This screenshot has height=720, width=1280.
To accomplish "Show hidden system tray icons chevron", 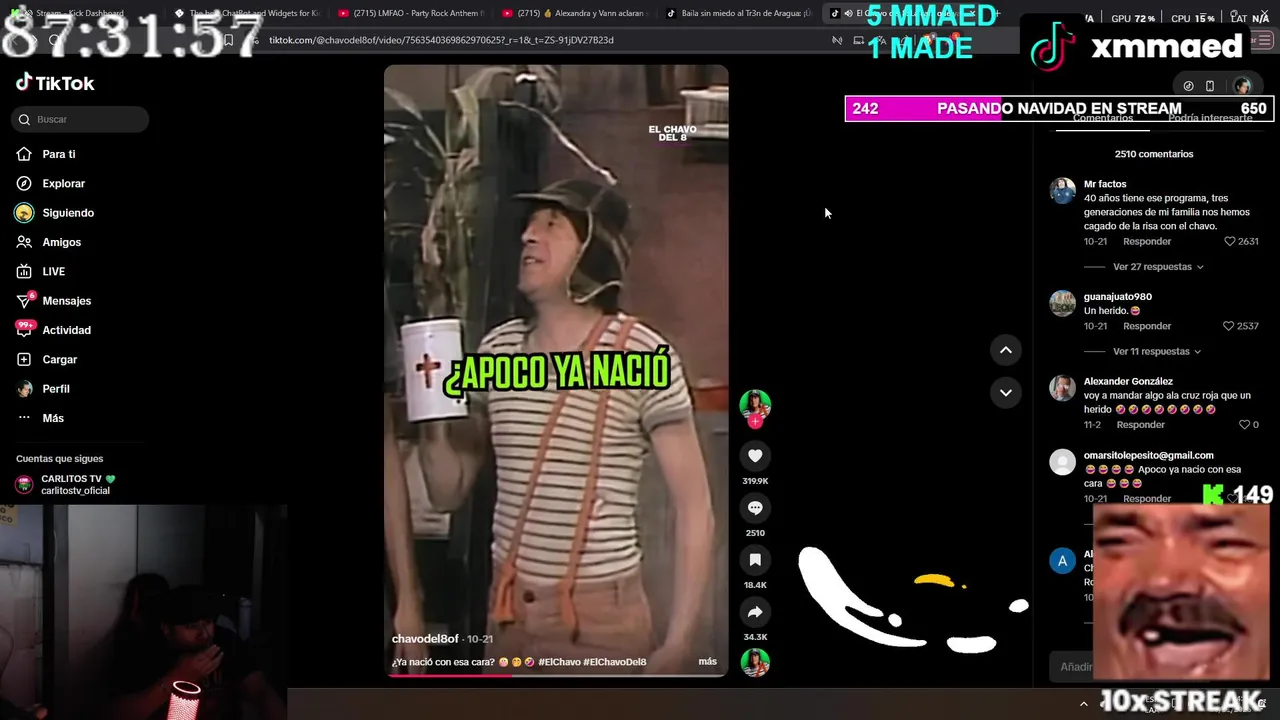I will [x=1083, y=704].
